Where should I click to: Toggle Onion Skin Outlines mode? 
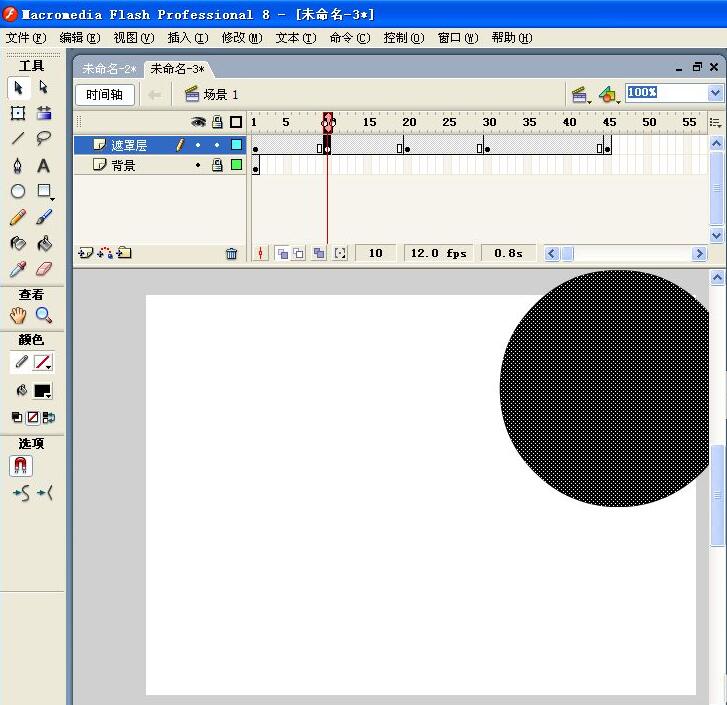299,253
